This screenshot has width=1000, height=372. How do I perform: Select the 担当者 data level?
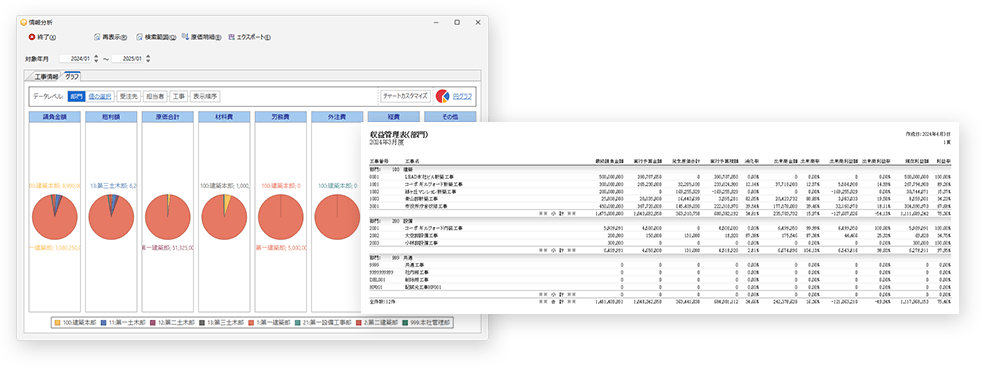(x=154, y=96)
